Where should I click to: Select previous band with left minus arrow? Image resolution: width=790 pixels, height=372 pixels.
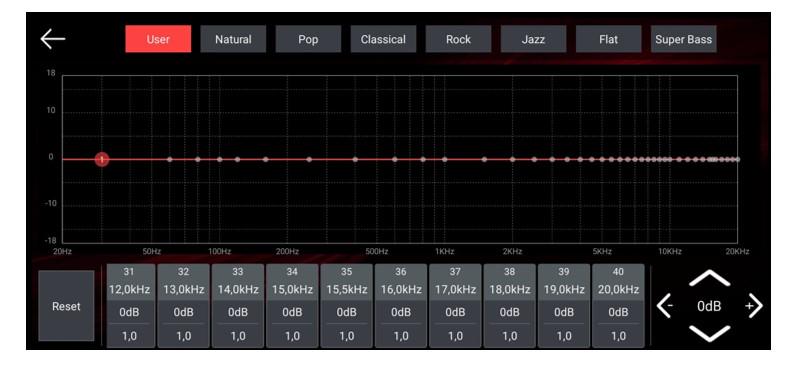click(x=665, y=306)
